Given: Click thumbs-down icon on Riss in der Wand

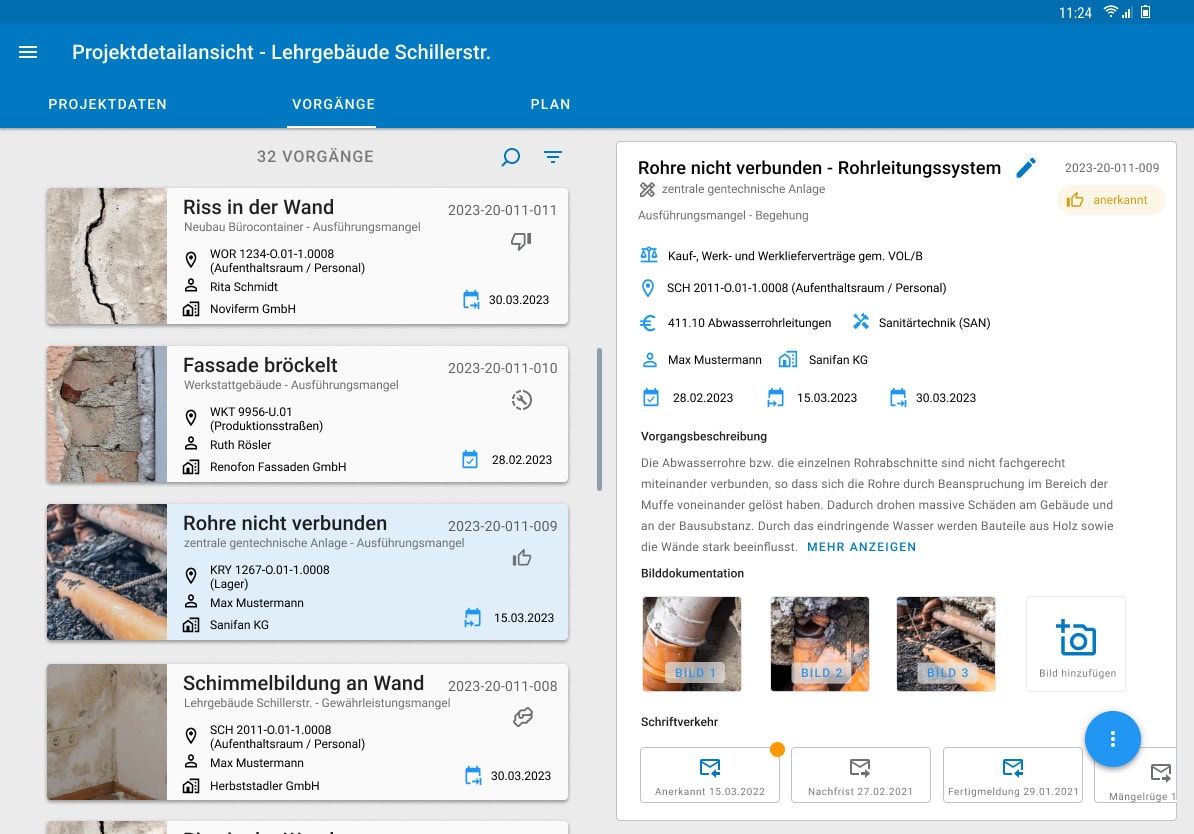Looking at the screenshot, I should 522,241.
